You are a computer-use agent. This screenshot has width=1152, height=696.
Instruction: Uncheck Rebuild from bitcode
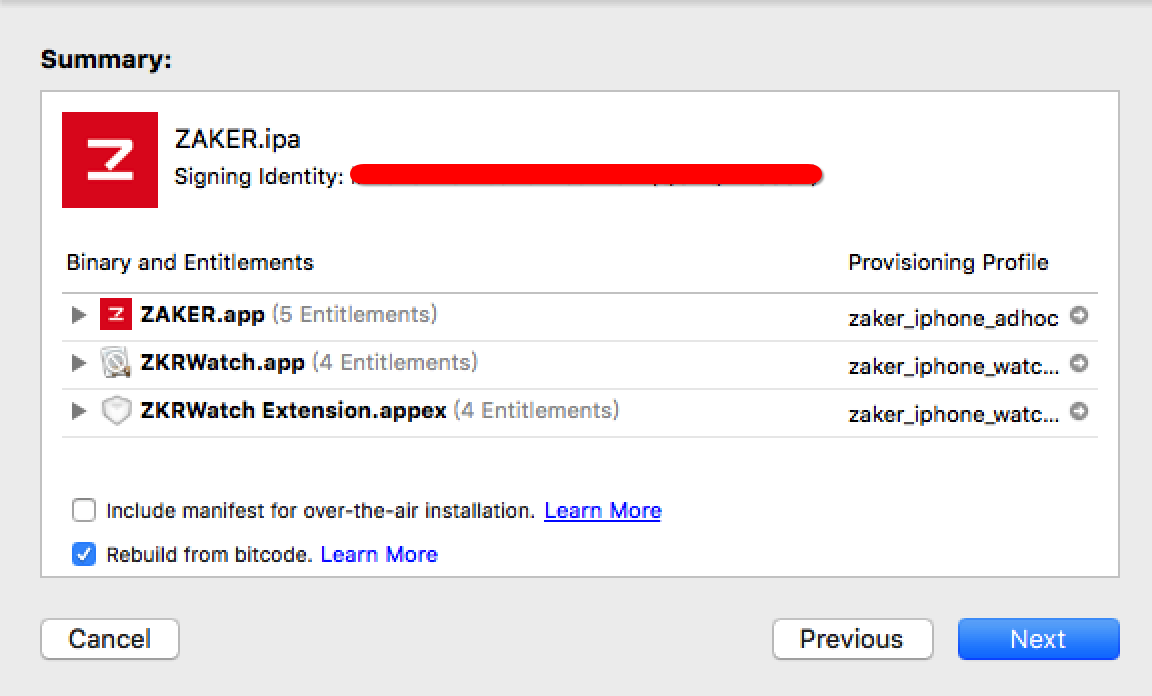84,553
